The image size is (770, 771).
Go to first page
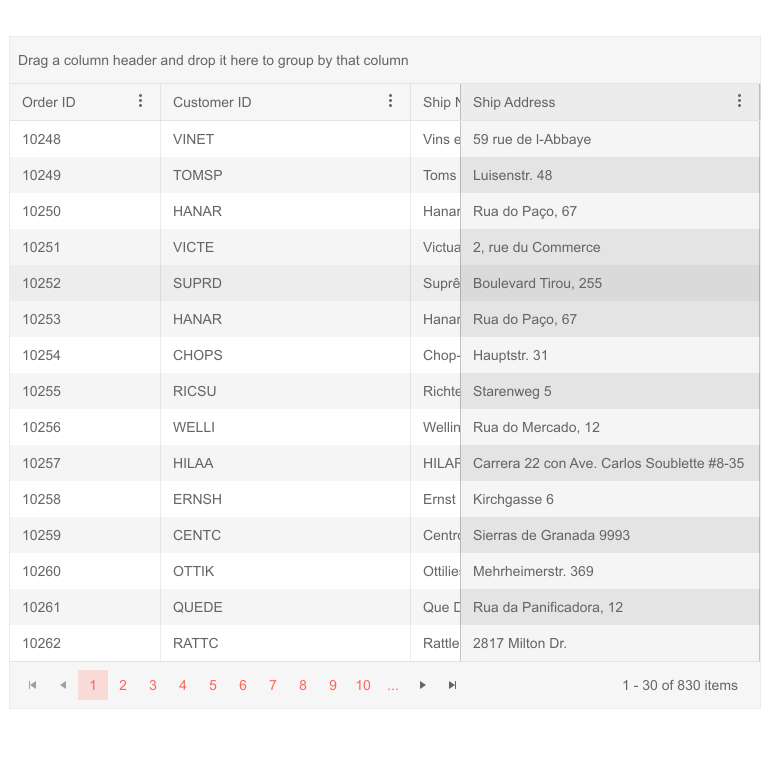[33, 685]
